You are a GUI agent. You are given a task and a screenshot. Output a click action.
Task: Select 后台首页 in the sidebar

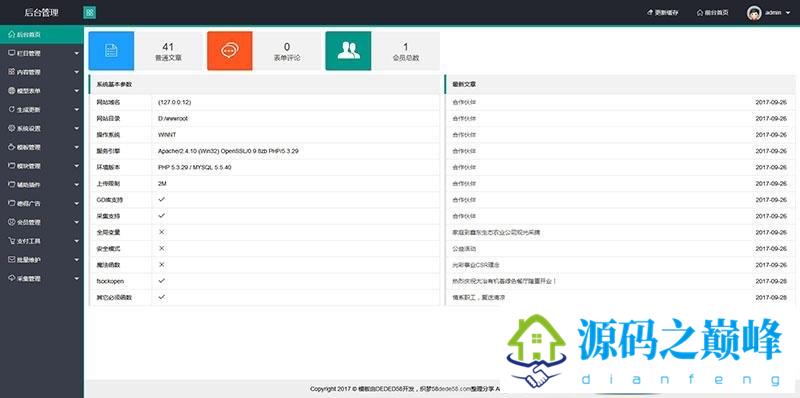42,35
